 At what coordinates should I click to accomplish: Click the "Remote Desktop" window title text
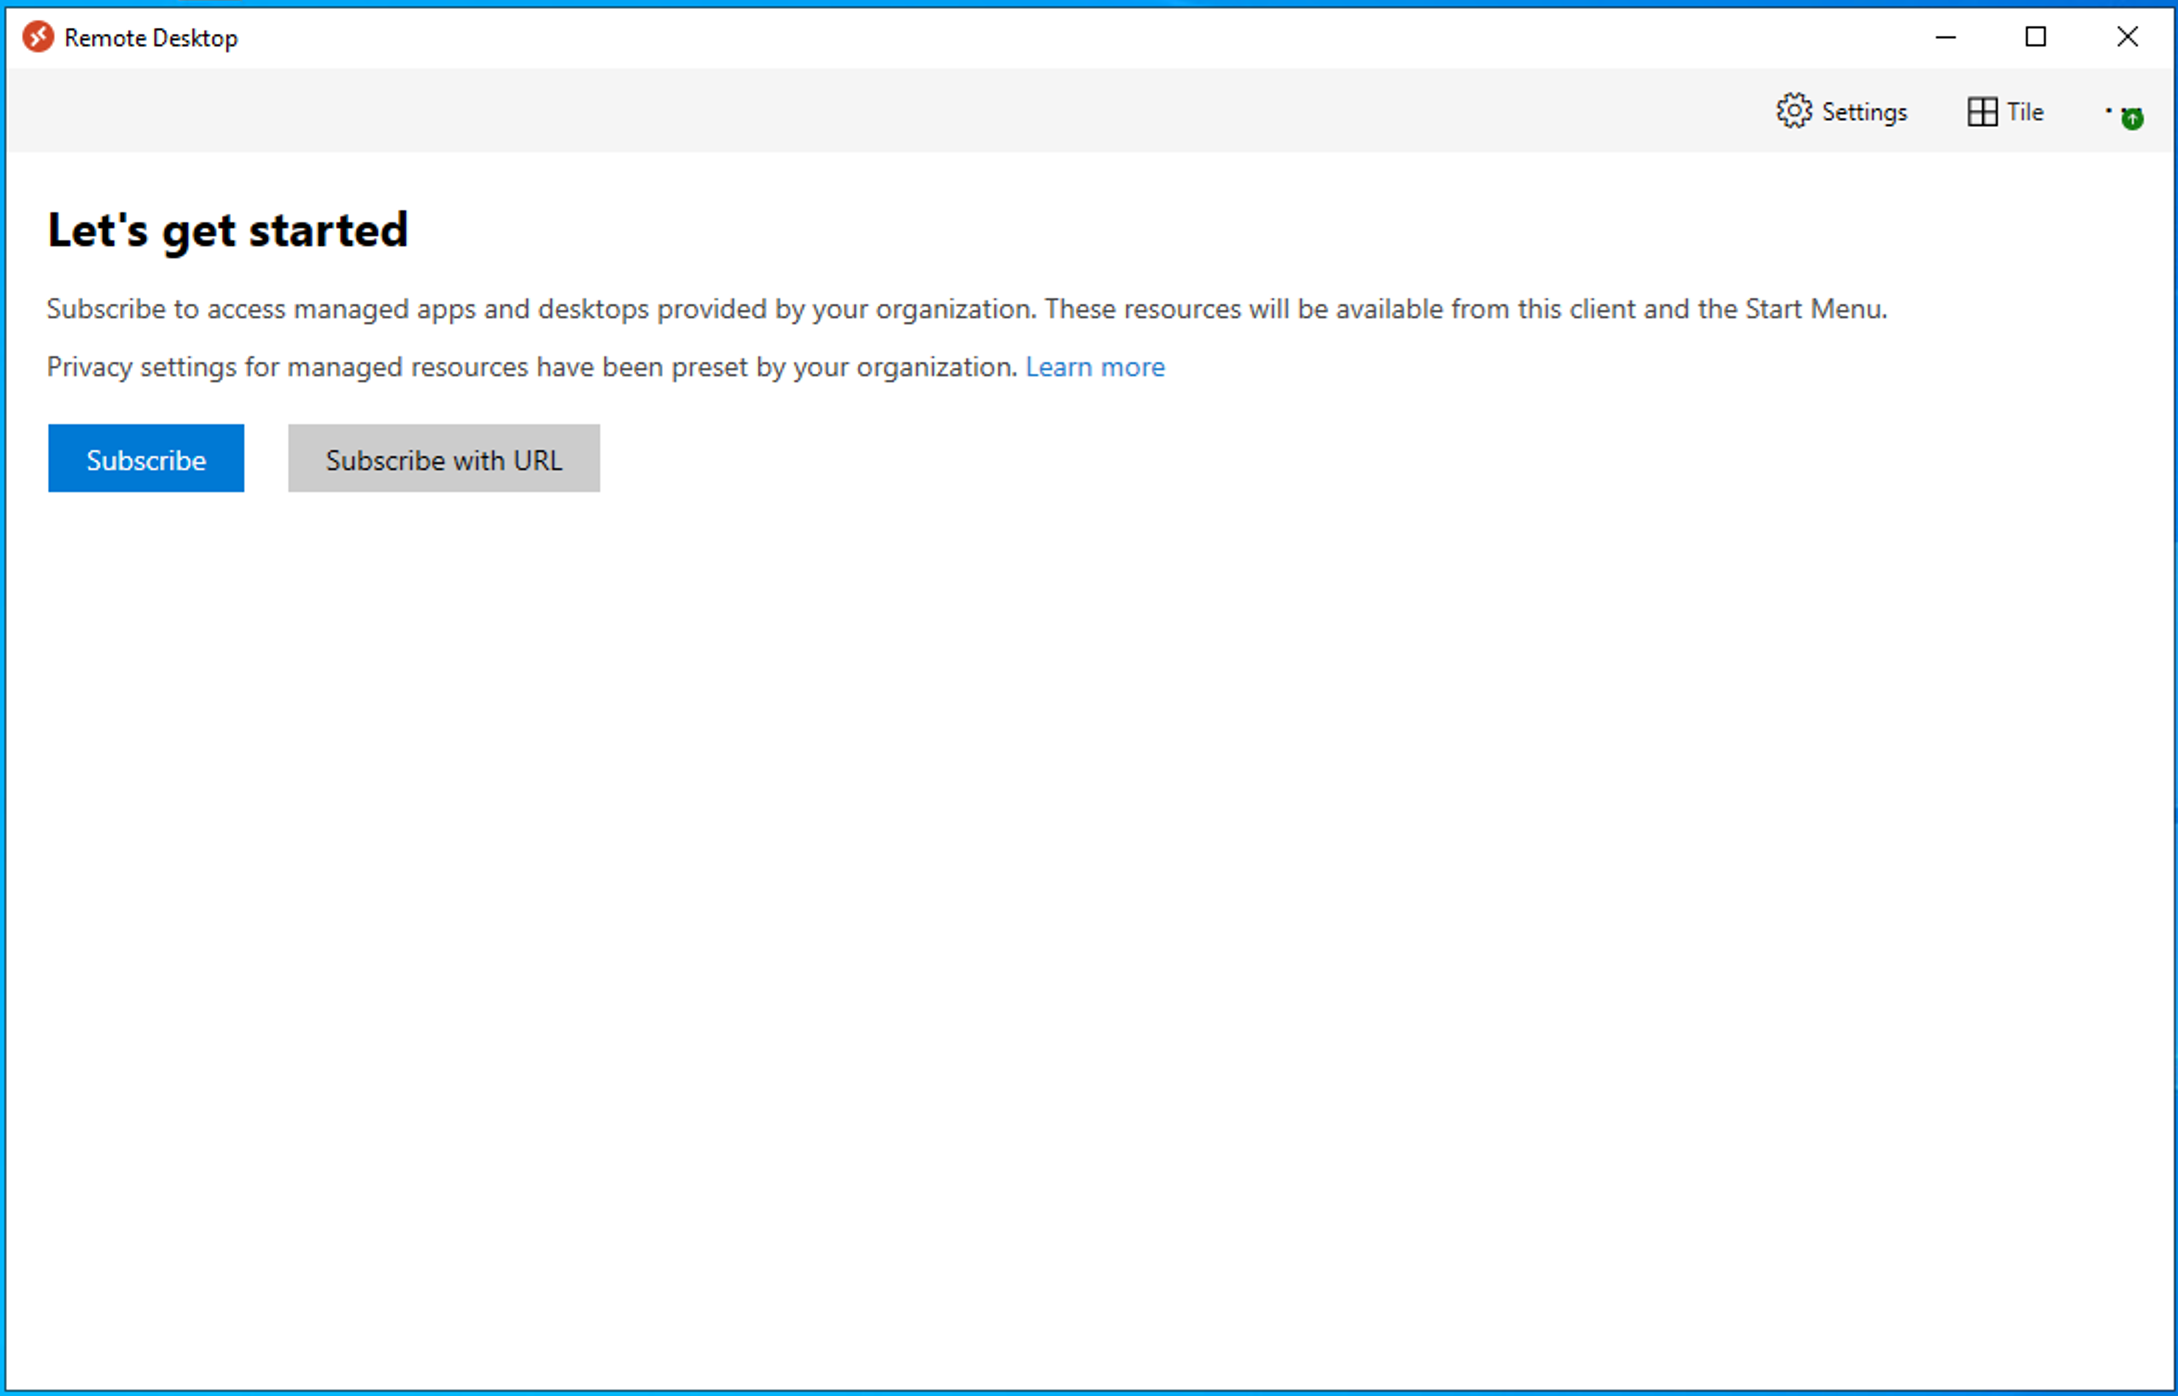[x=151, y=38]
